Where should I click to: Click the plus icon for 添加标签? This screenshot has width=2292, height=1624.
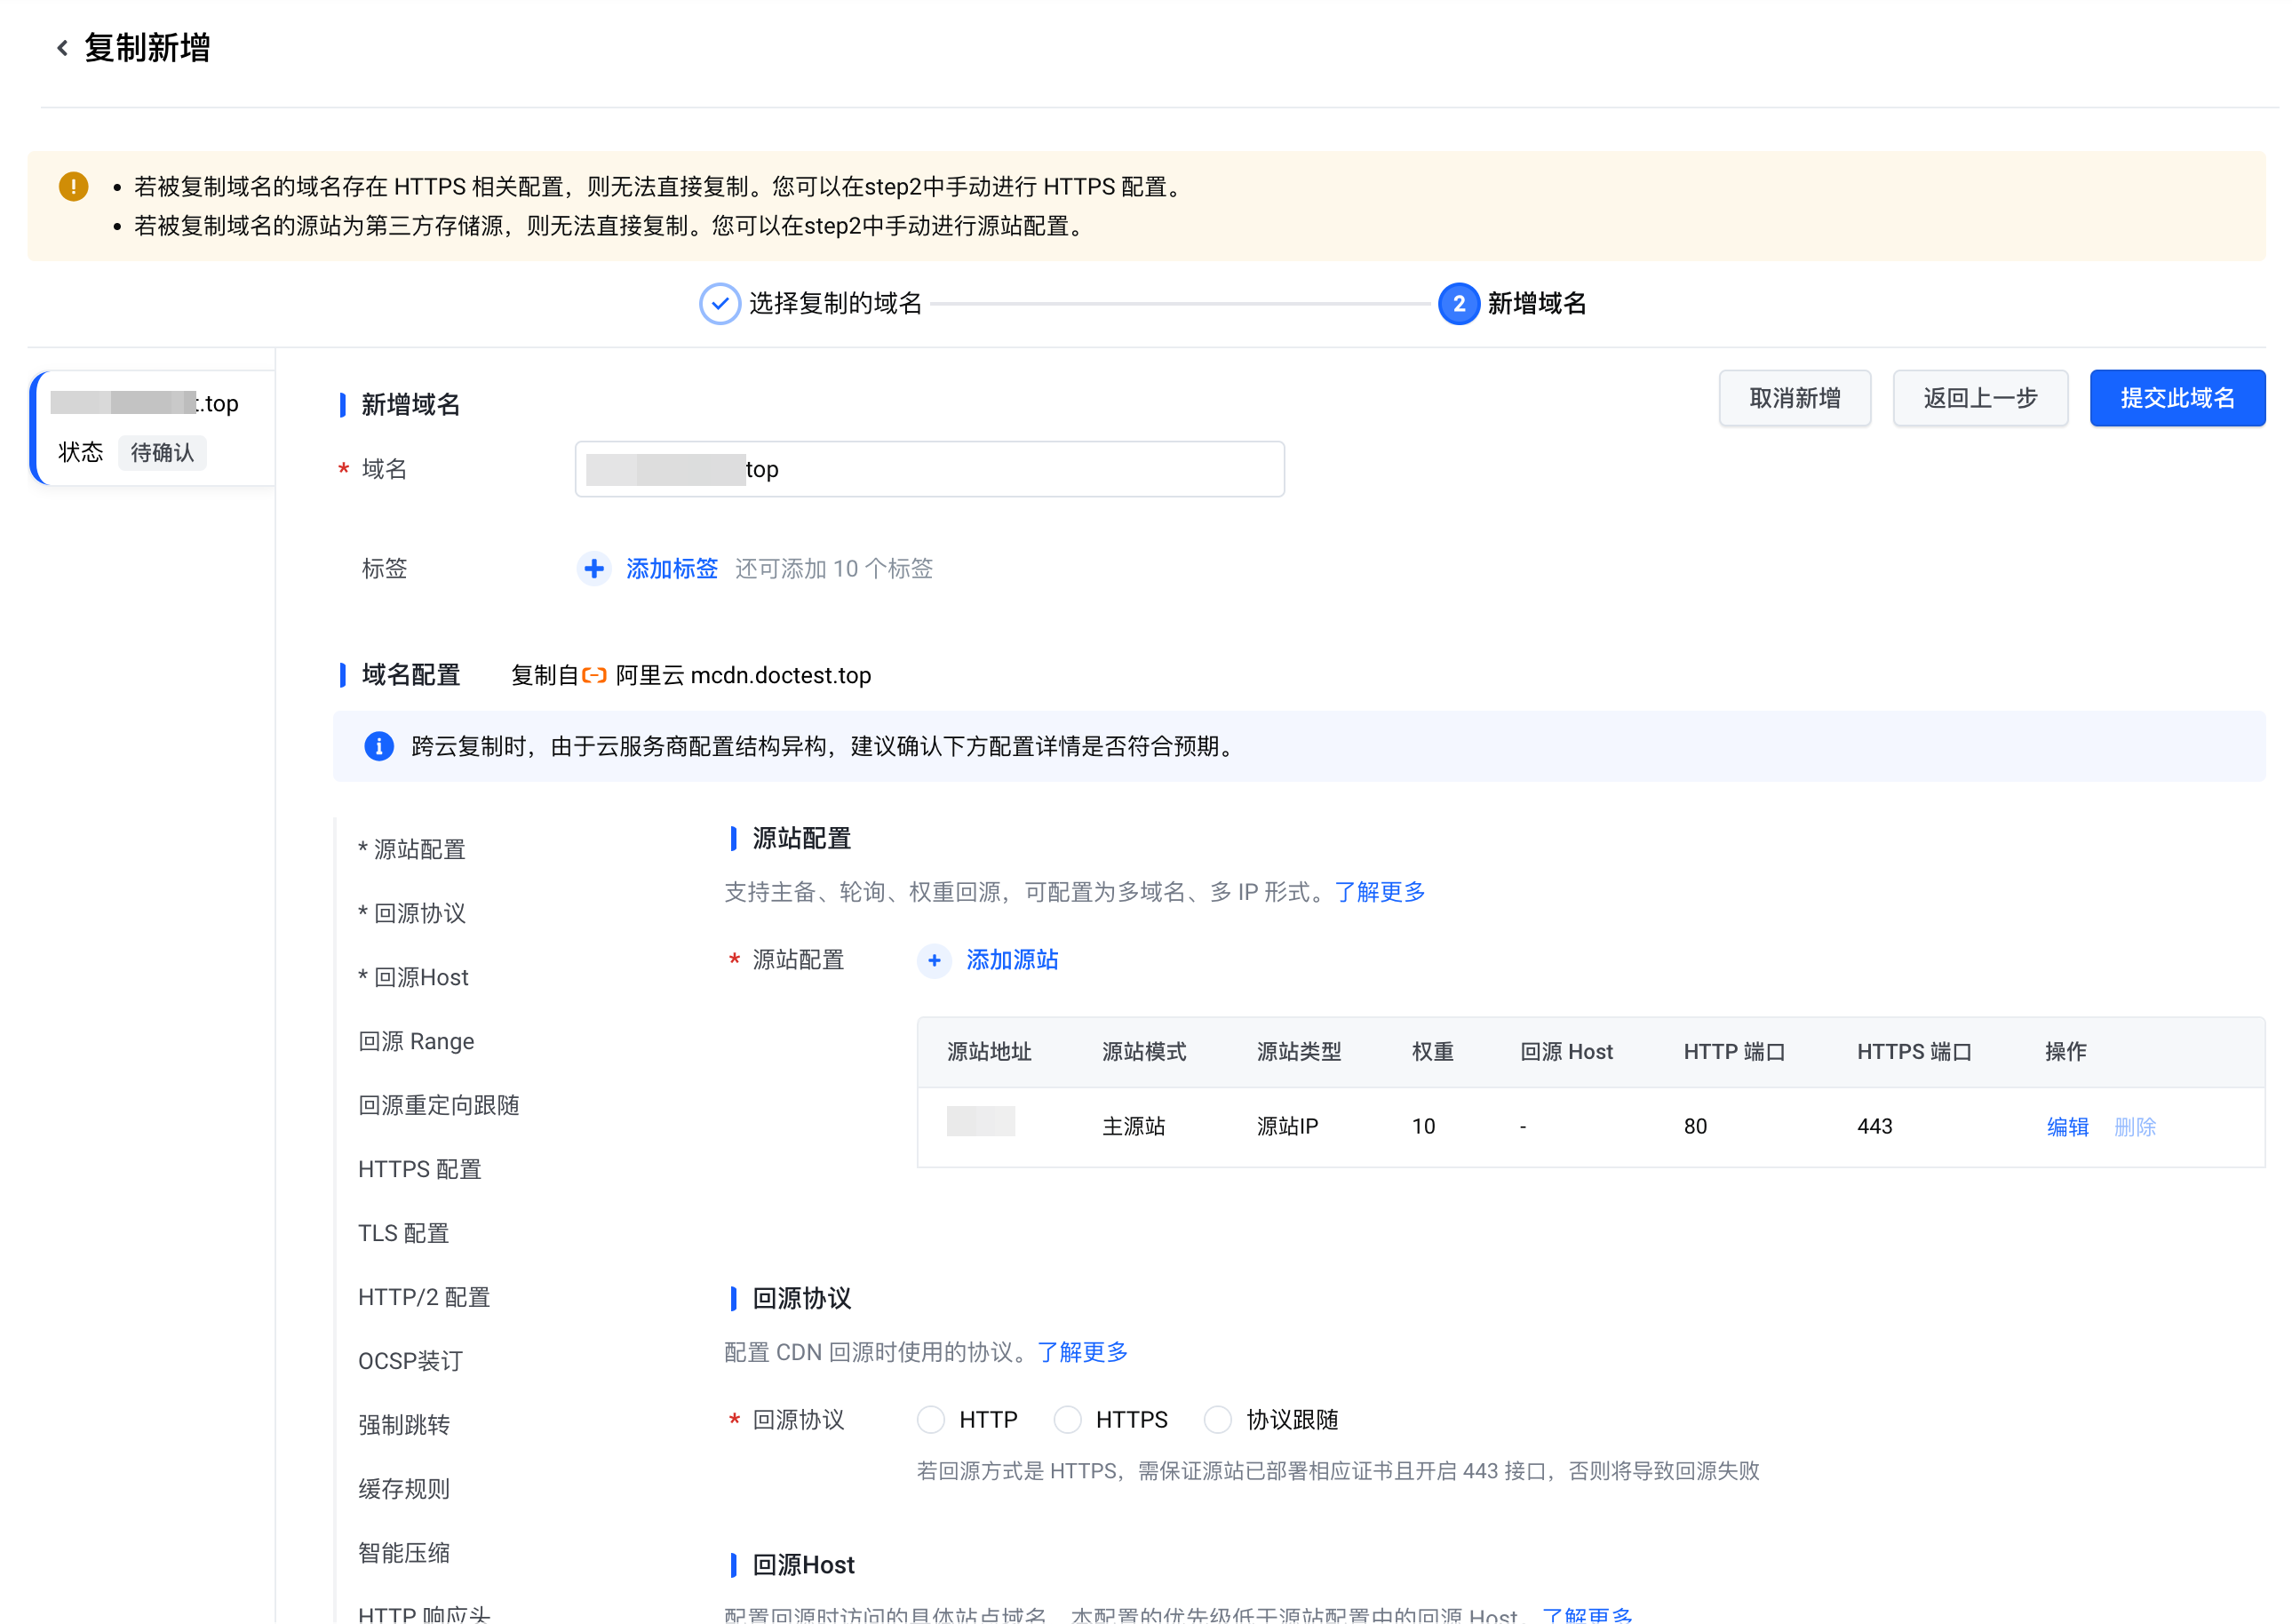(x=594, y=569)
